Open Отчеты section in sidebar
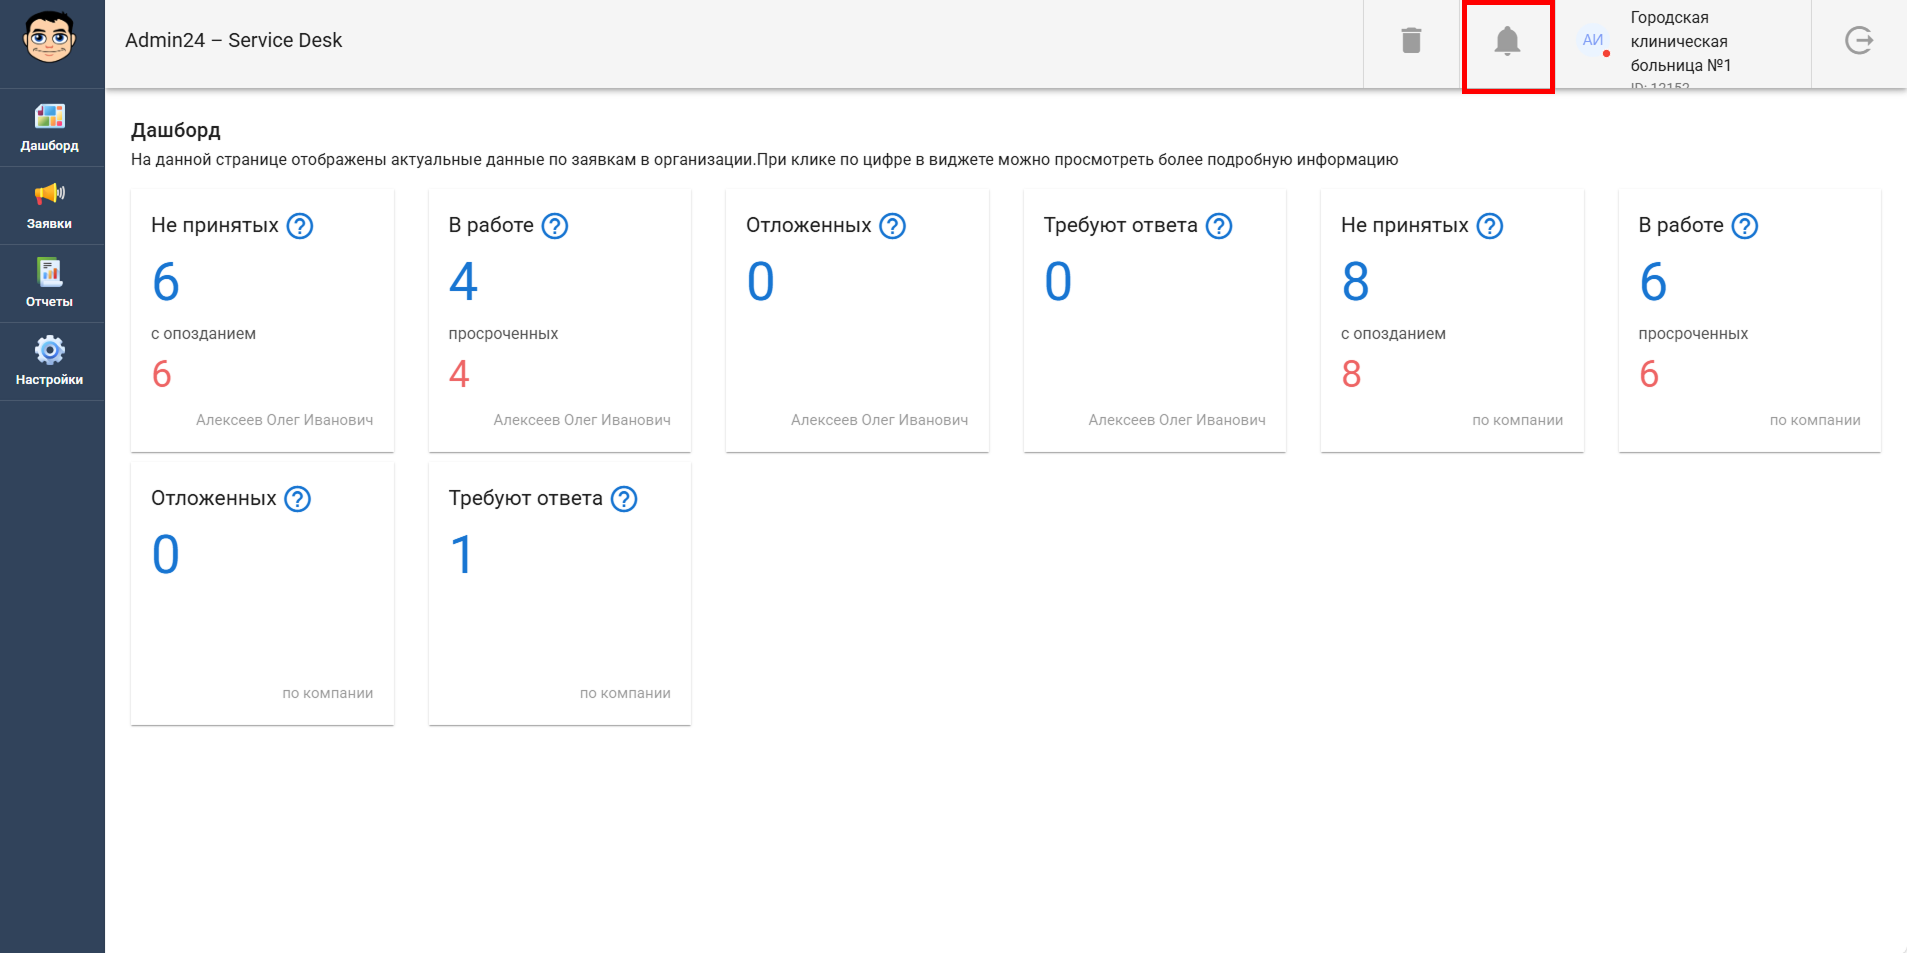Viewport: 1907px width, 953px height. click(50, 284)
